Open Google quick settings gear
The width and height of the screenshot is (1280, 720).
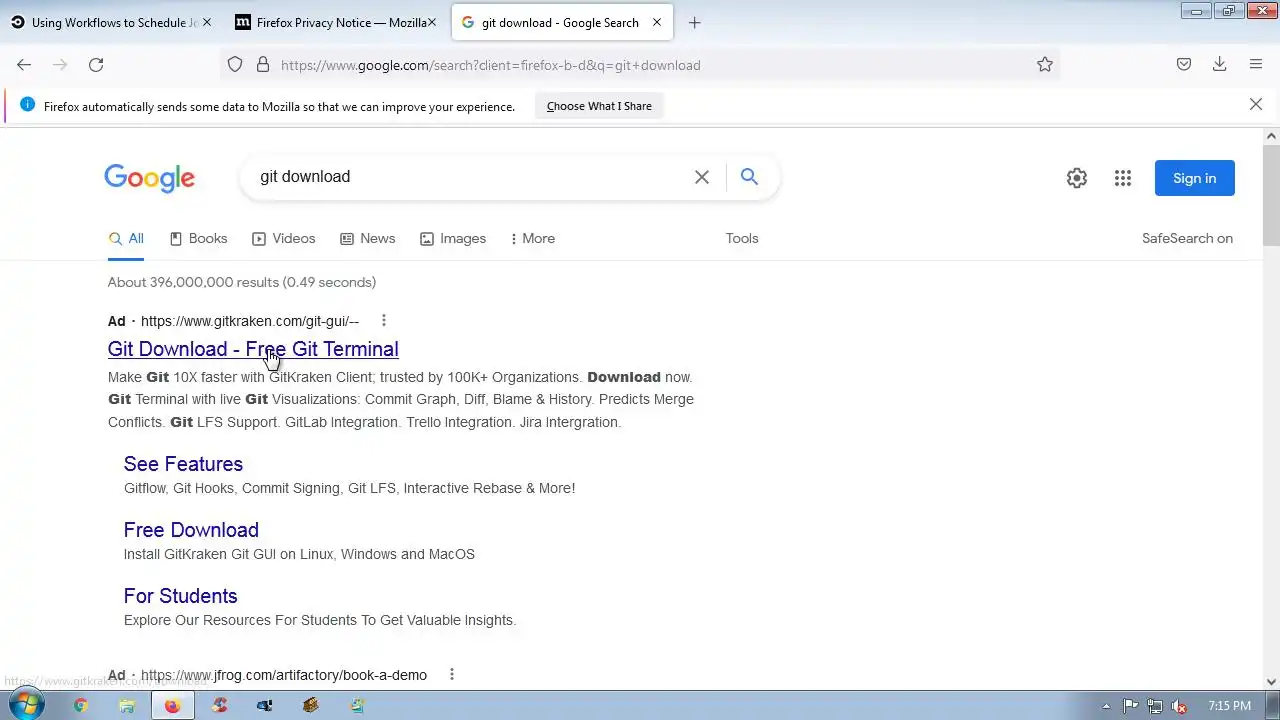point(1077,178)
